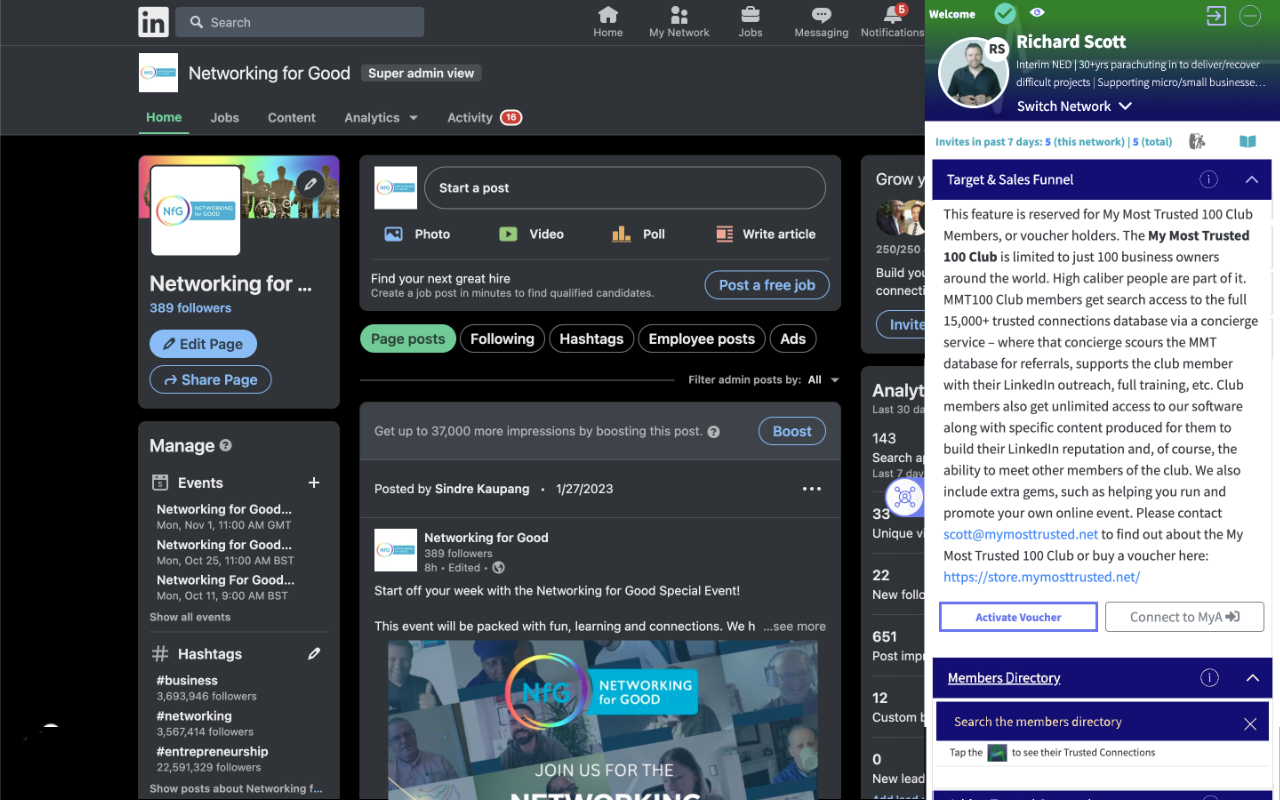Image resolution: width=1280 pixels, height=800 pixels.
Task: Open the store.mymosttrusted.net link
Action: click(1043, 576)
